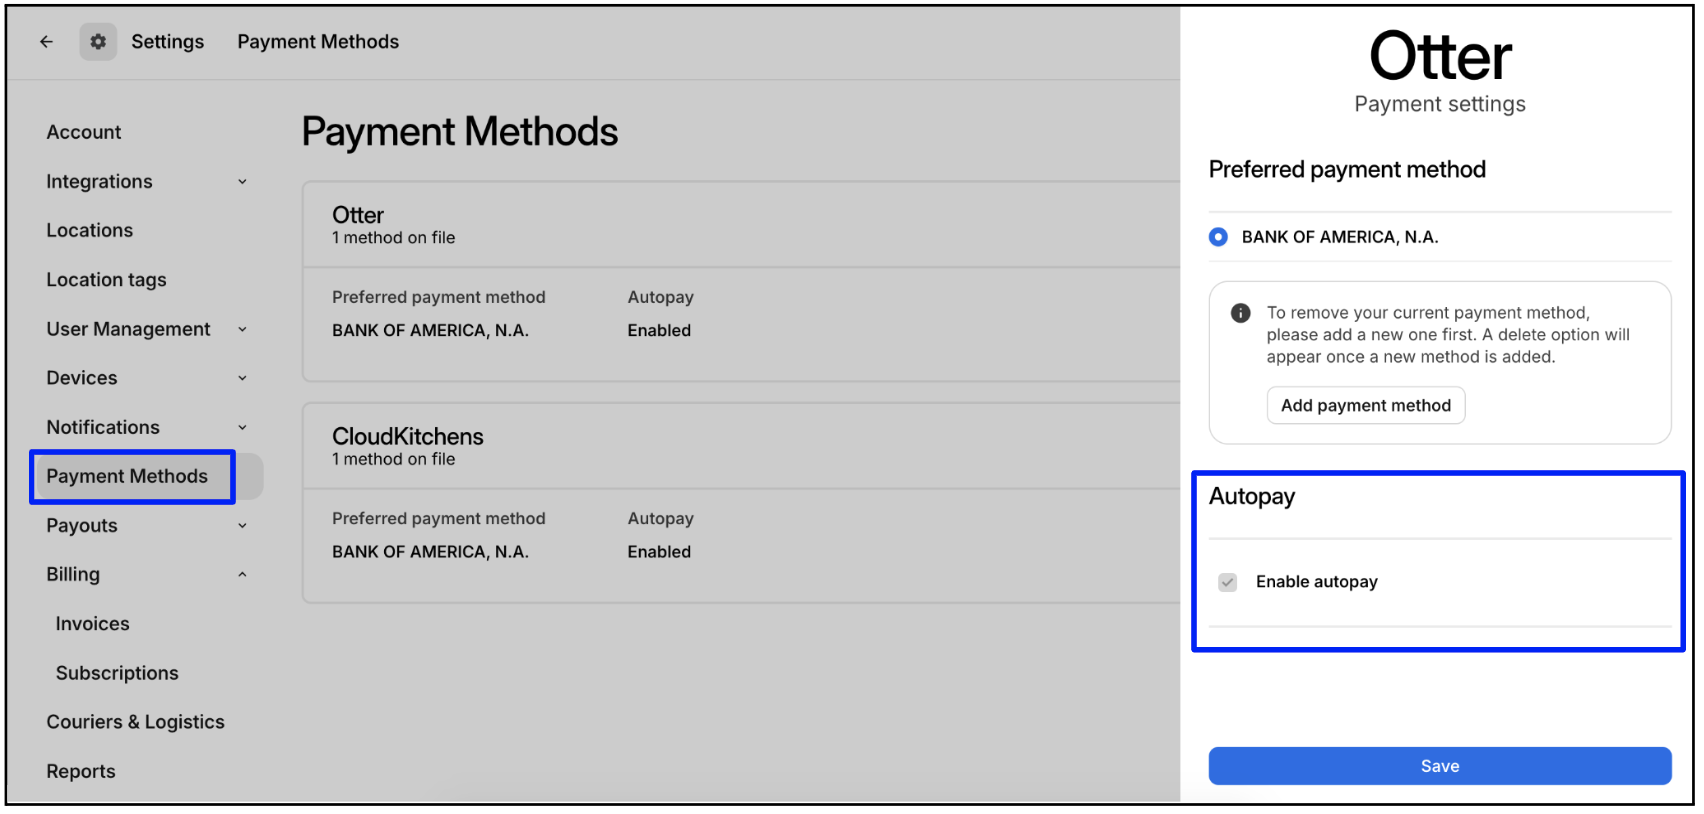Click the Add payment method button
Screen dimensions: 1704x814
(x=1366, y=405)
